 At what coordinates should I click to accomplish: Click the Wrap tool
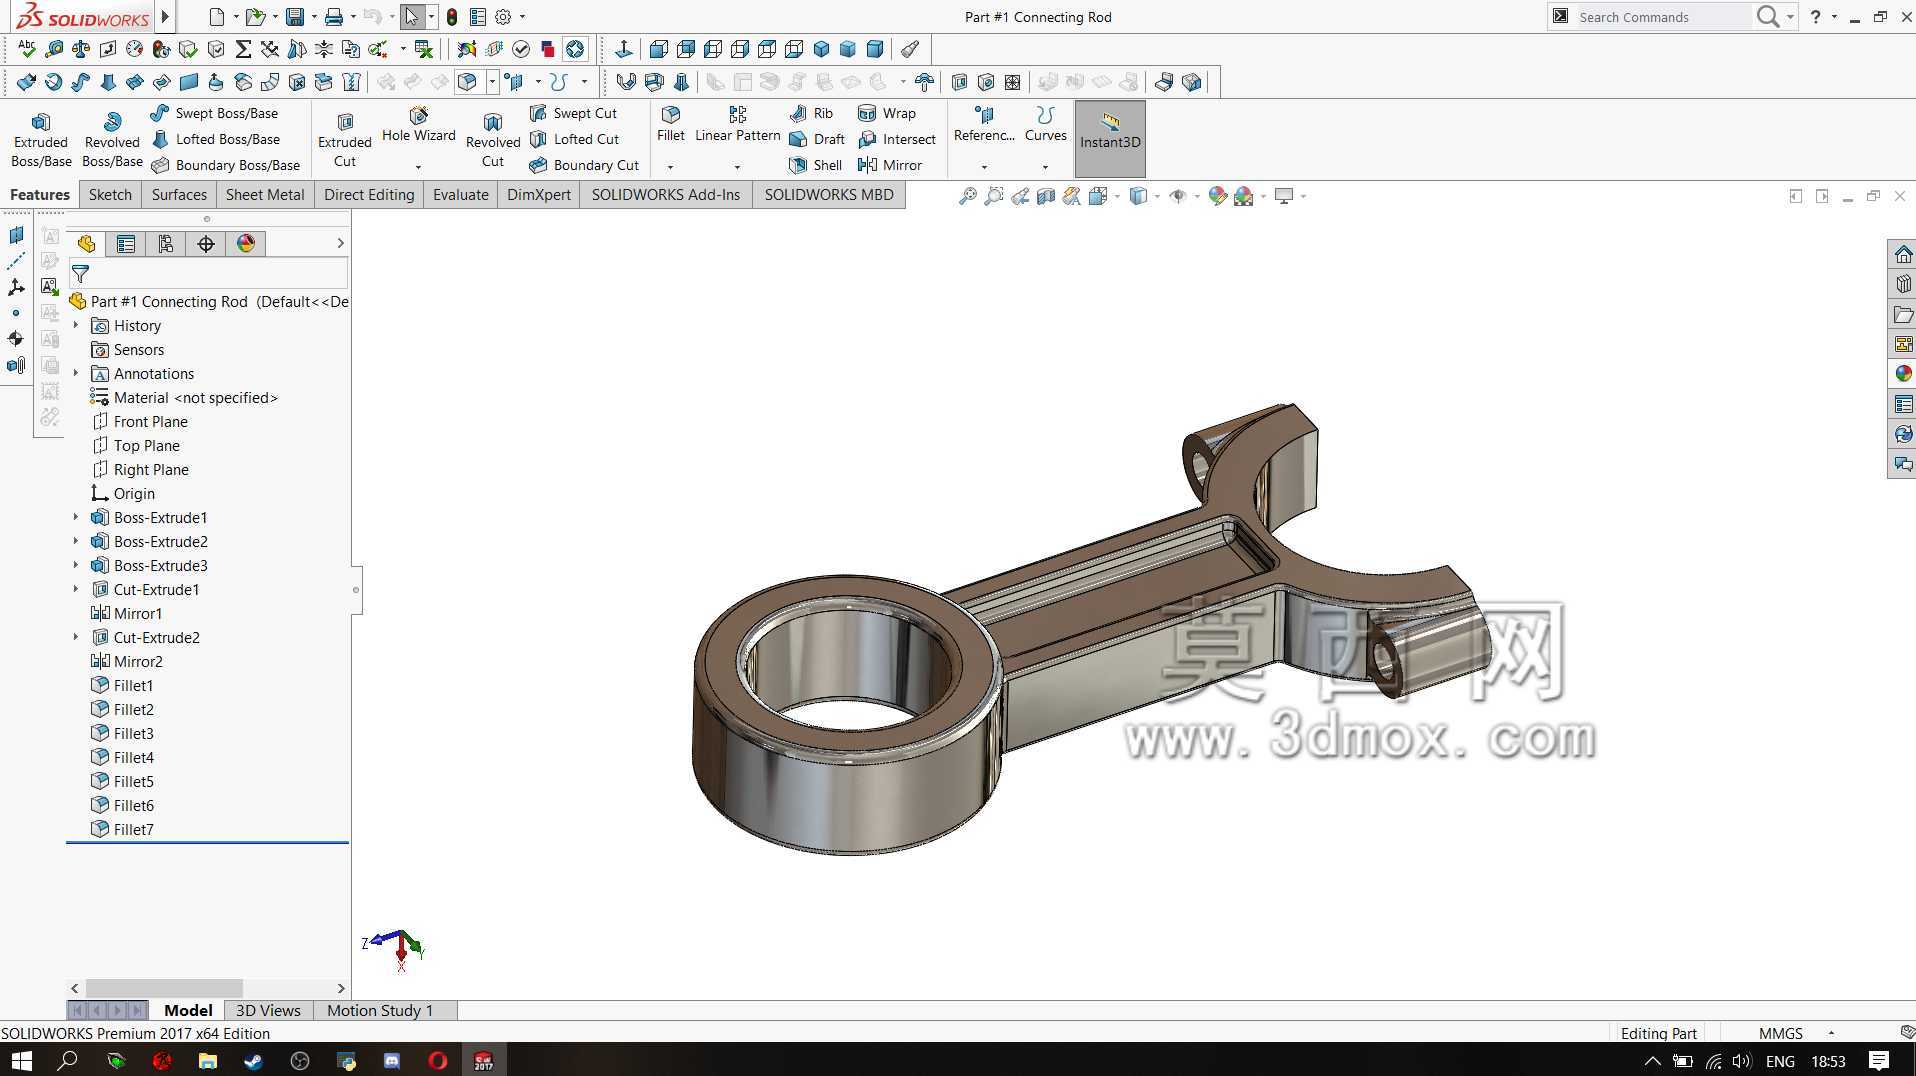(887, 113)
